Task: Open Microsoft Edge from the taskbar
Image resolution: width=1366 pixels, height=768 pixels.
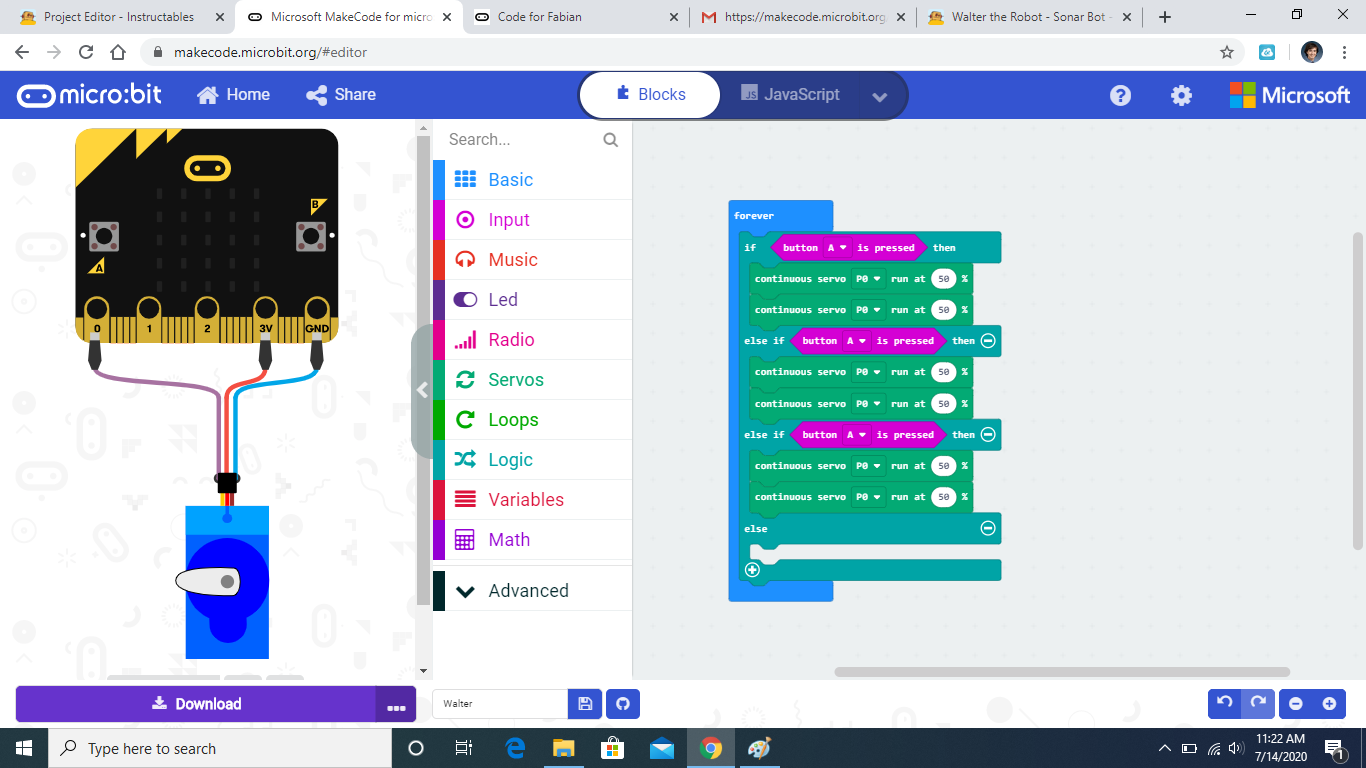Action: [516, 748]
